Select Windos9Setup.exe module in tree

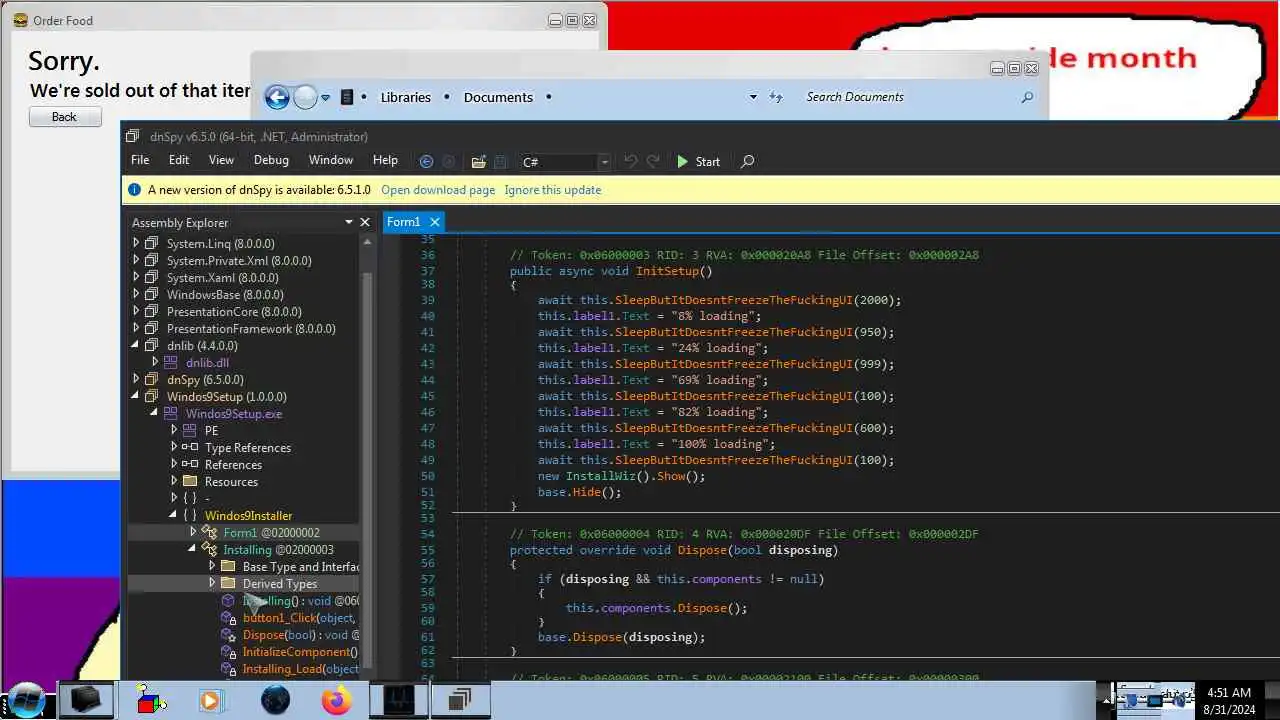click(233, 413)
